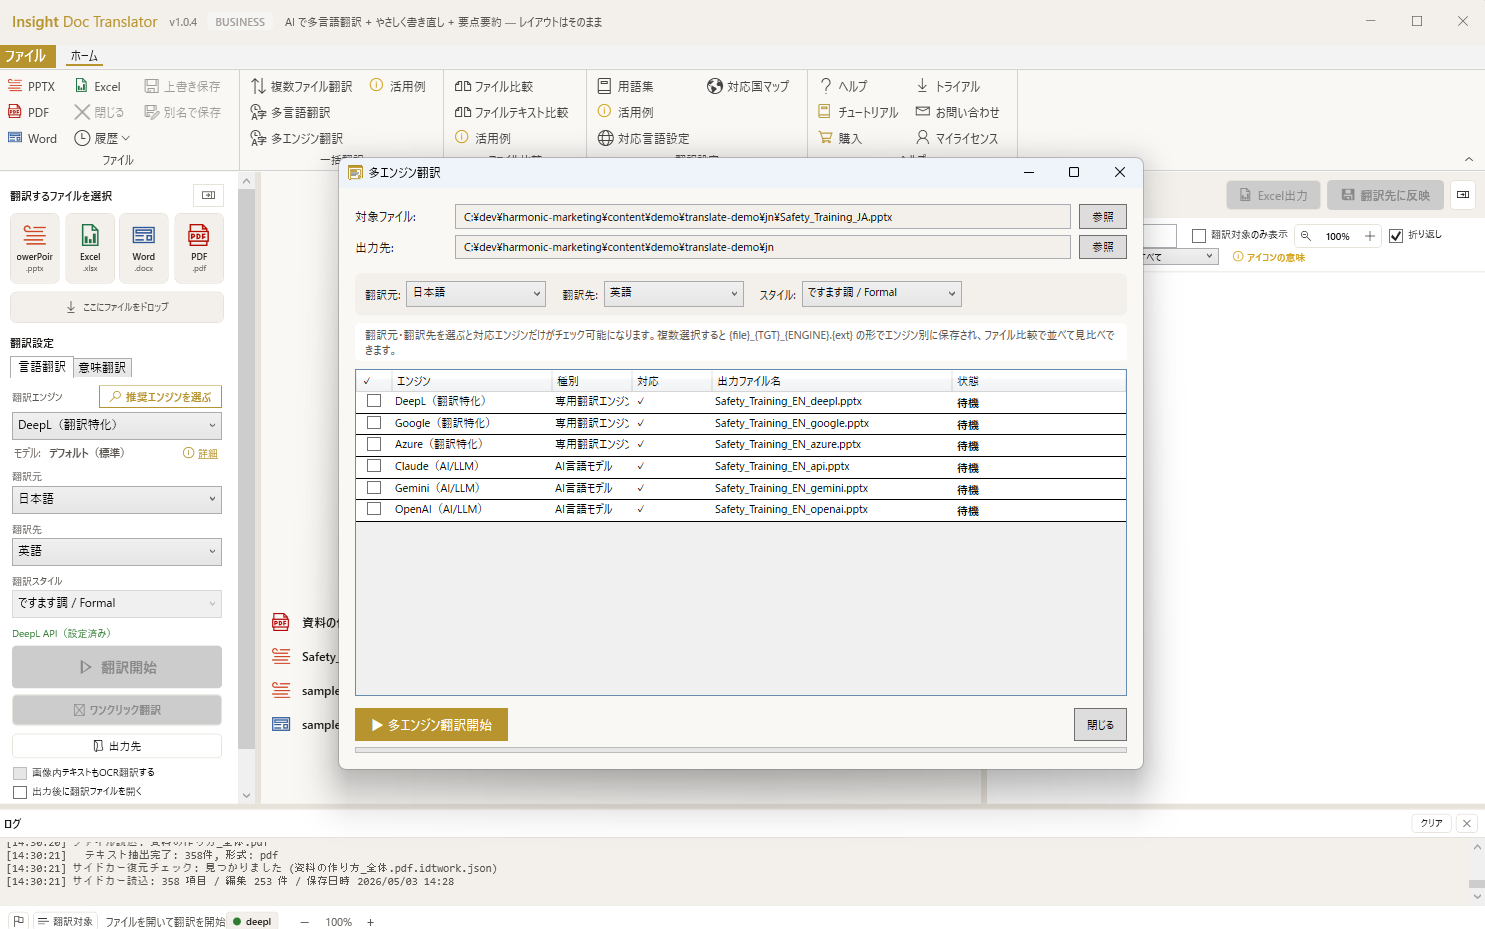Click the panel toggle icon right of 翻訳先に反映

point(1463,195)
